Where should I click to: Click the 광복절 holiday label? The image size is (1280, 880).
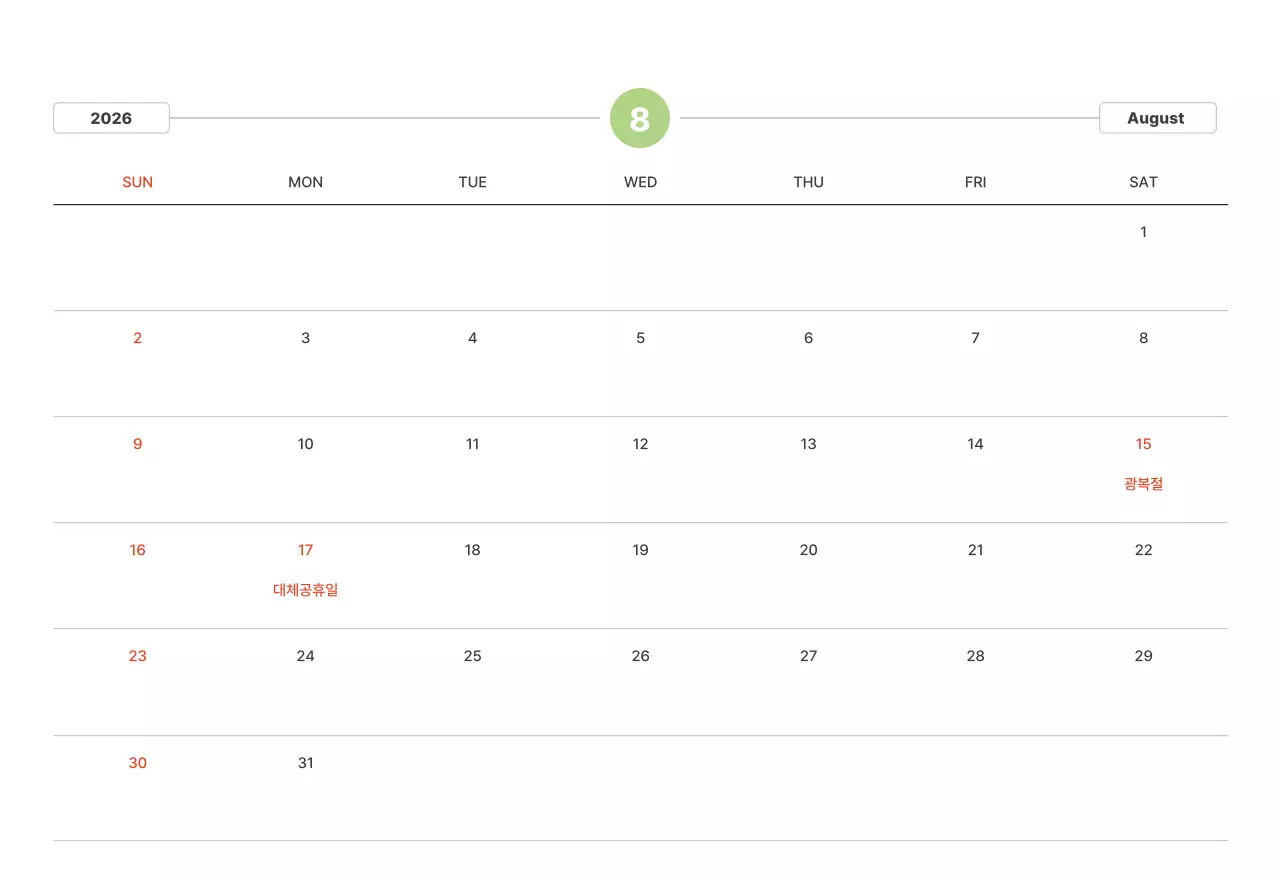click(x=1143, y=484)
